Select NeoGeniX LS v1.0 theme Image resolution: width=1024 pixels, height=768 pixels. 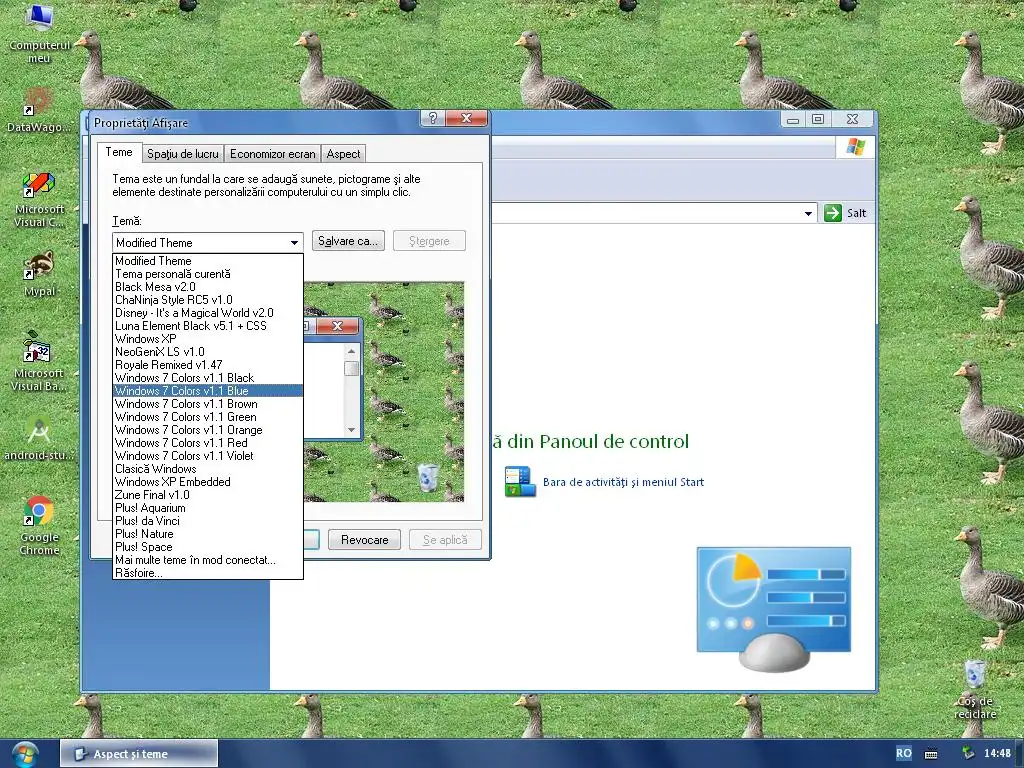click(208, 352)
